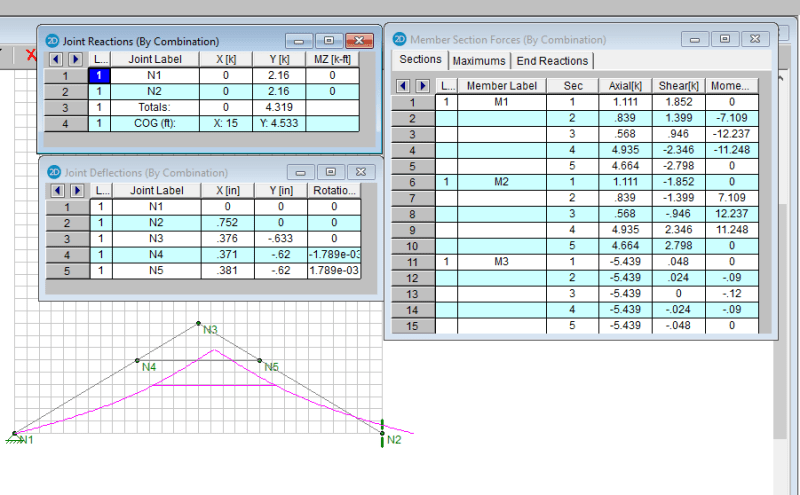Click the 2D icon of Joint Reactions window
The image size is (800, 495).
point(52,41)
